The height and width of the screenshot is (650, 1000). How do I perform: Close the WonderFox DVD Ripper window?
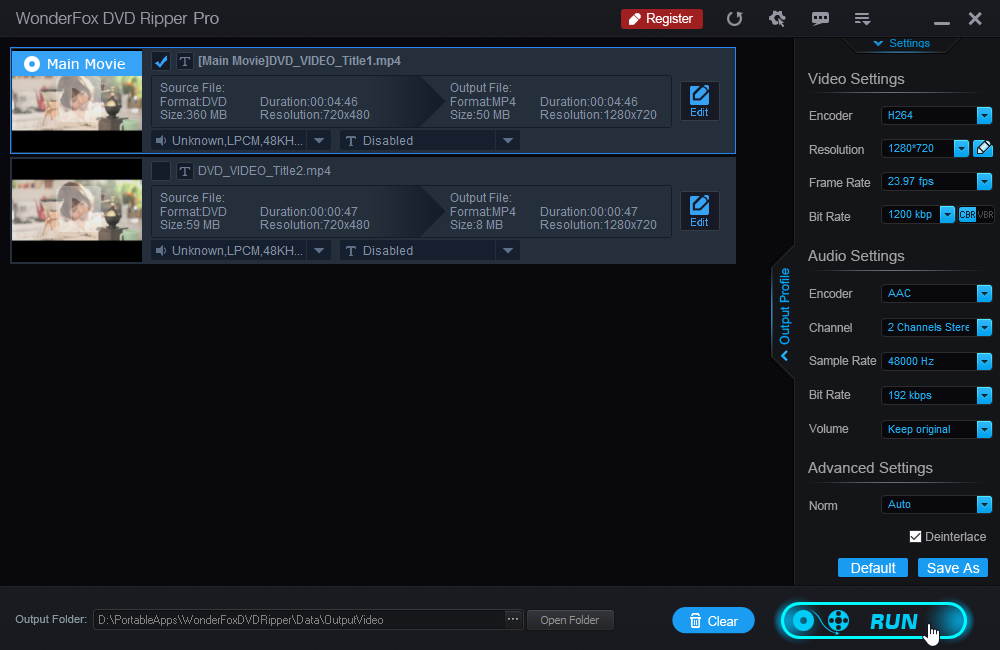tap(974, 18)
